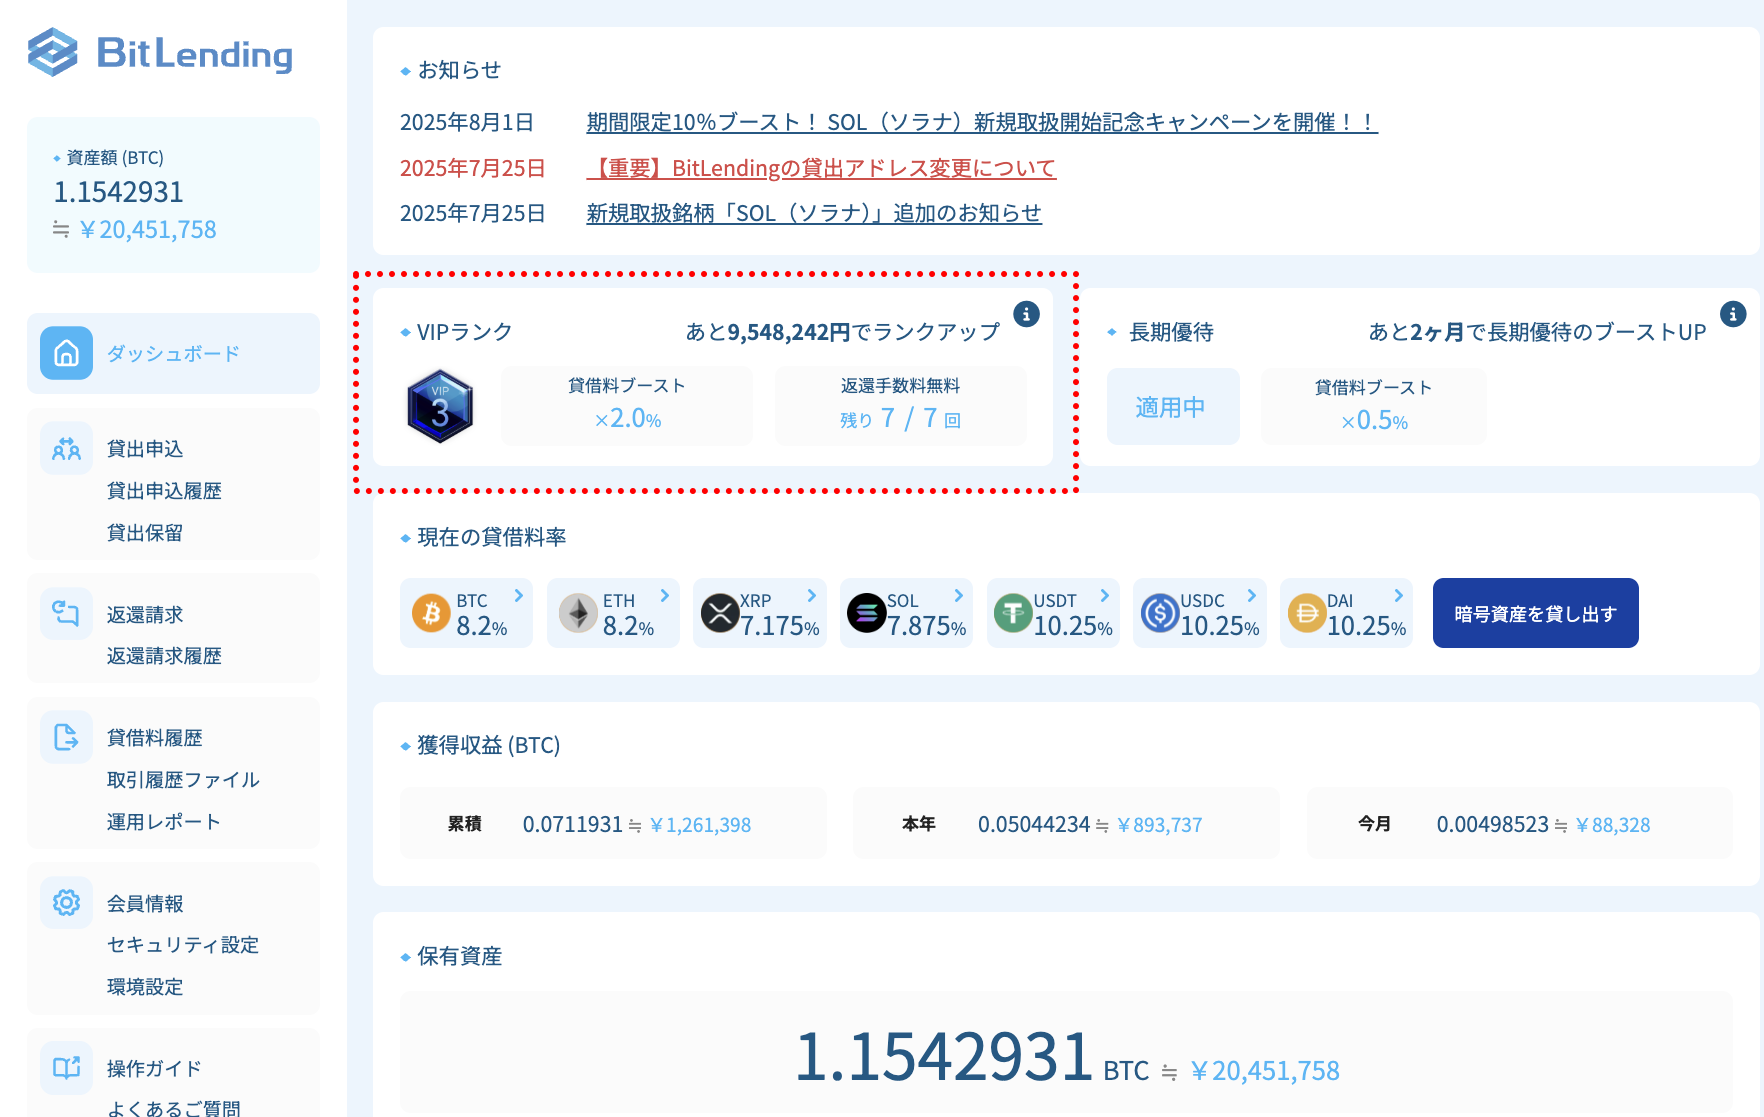
Task: Click the あと9,548,242円でランクアップ text
Action: point(843,332)
